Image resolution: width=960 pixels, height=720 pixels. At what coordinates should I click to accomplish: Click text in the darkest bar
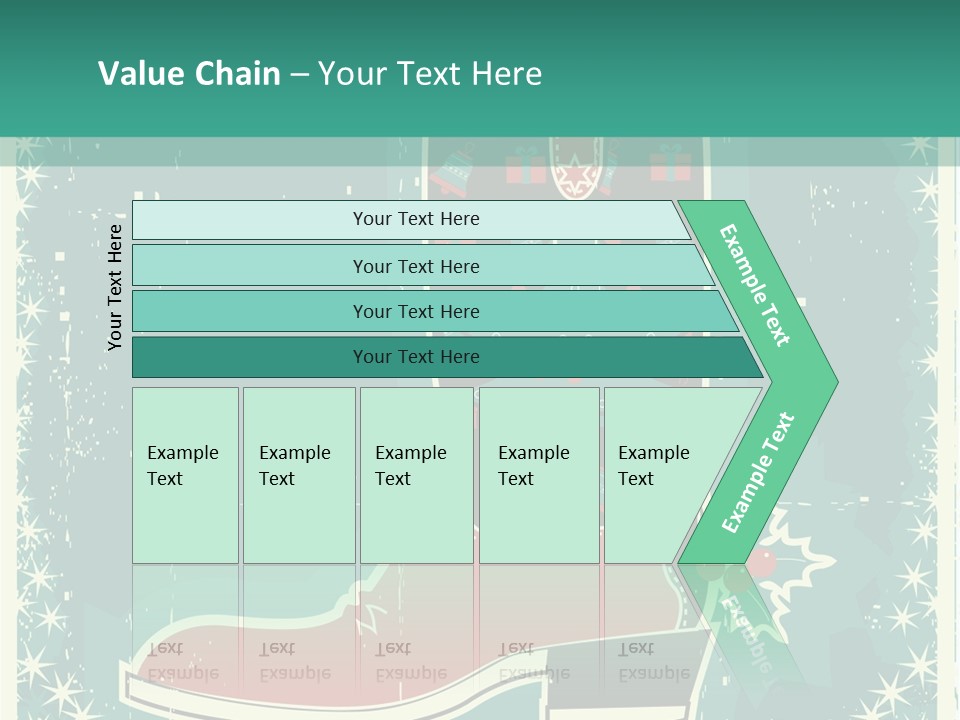(416, 357)
